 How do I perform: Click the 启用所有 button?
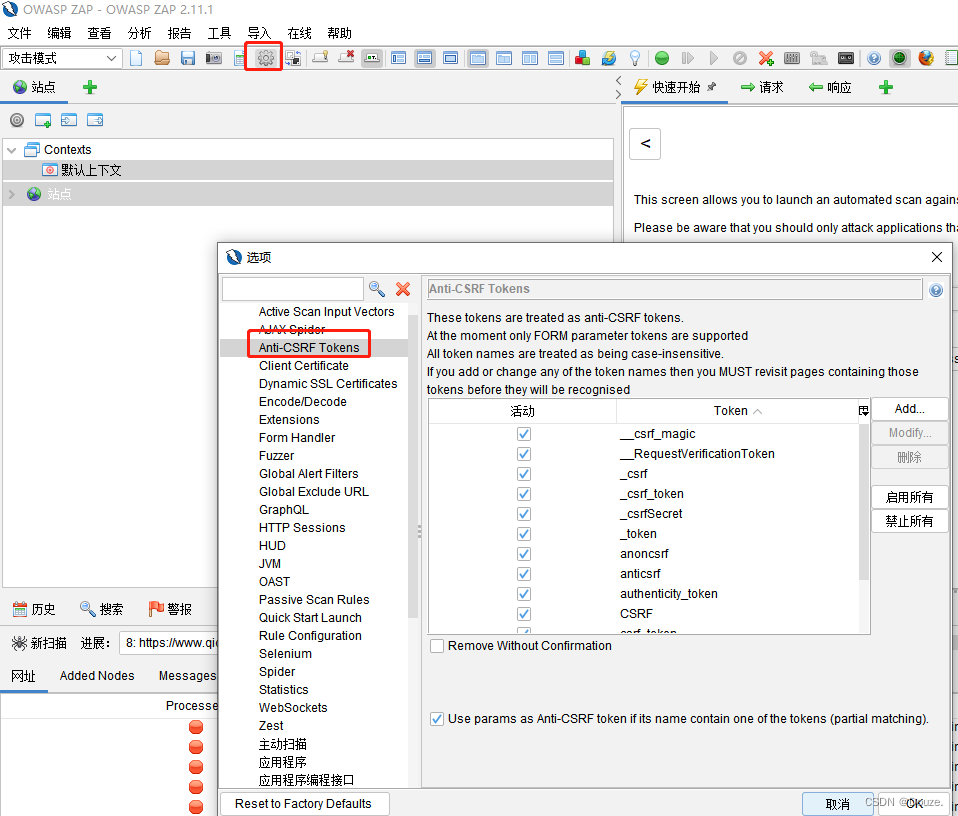[909, 497]
